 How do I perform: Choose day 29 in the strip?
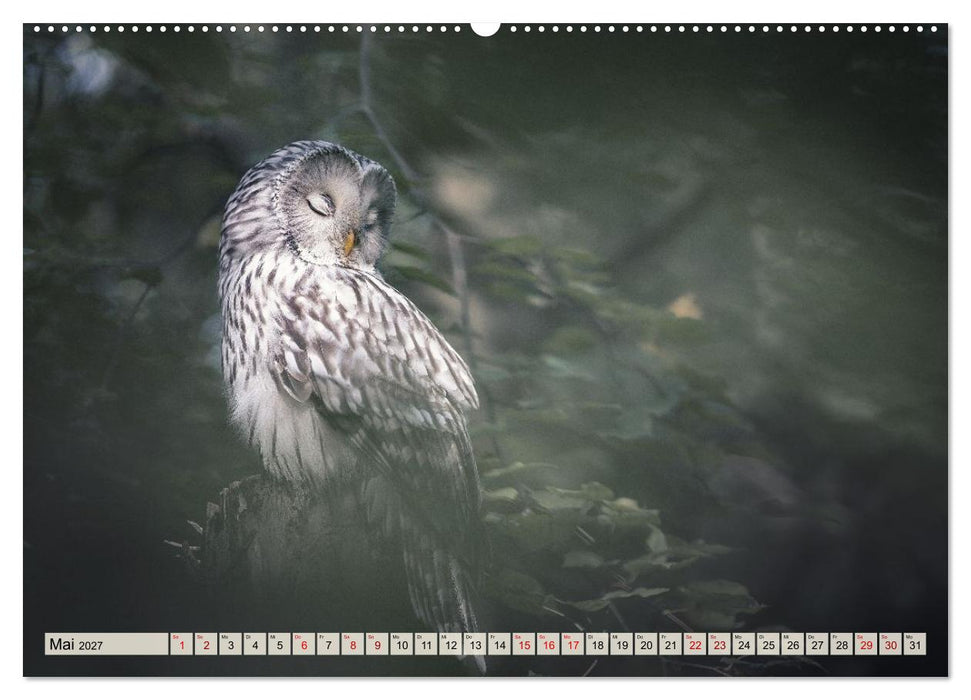pyautogui.click(x=866, y=644)
